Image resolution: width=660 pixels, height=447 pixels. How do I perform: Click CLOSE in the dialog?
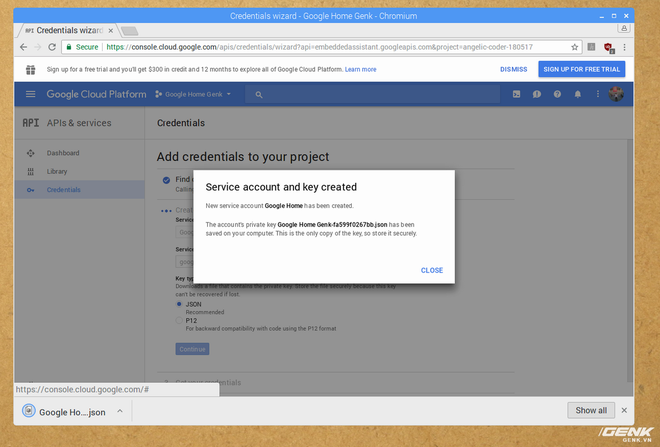432,270
